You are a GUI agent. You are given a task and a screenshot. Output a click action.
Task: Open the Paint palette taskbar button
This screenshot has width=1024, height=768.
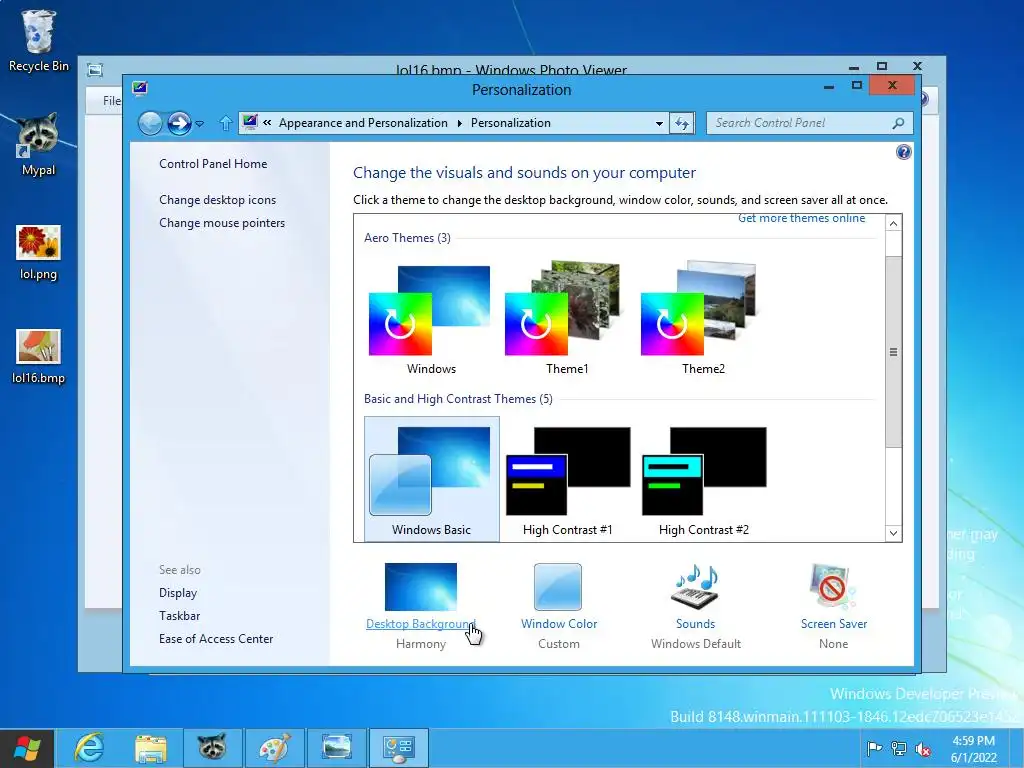tap(274, 748)
